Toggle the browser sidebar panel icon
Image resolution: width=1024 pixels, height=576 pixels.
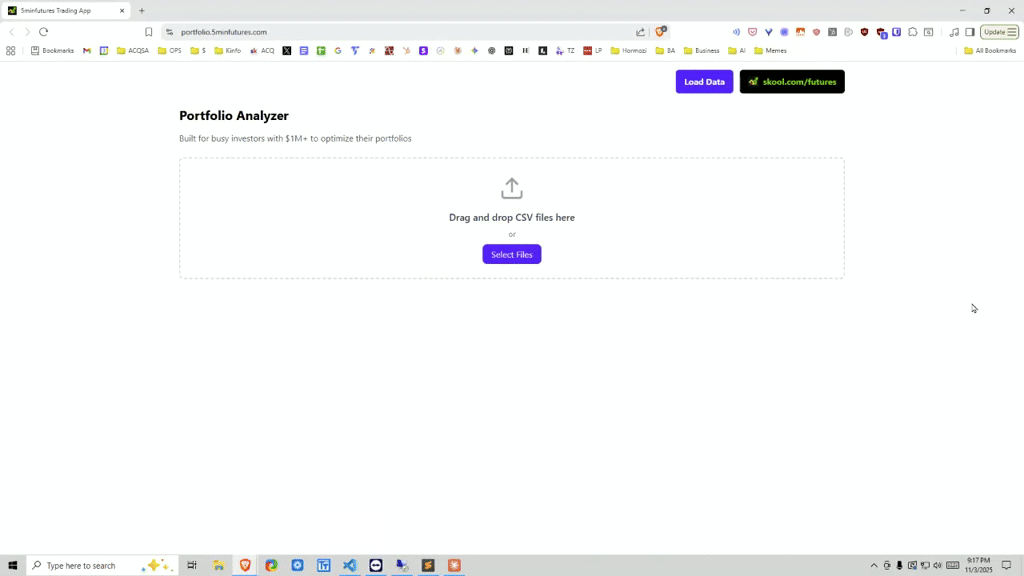[970, 31]
